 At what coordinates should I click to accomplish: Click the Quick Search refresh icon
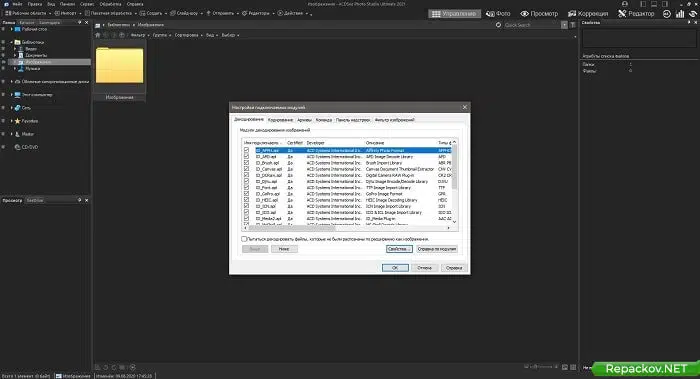point(498,25)
